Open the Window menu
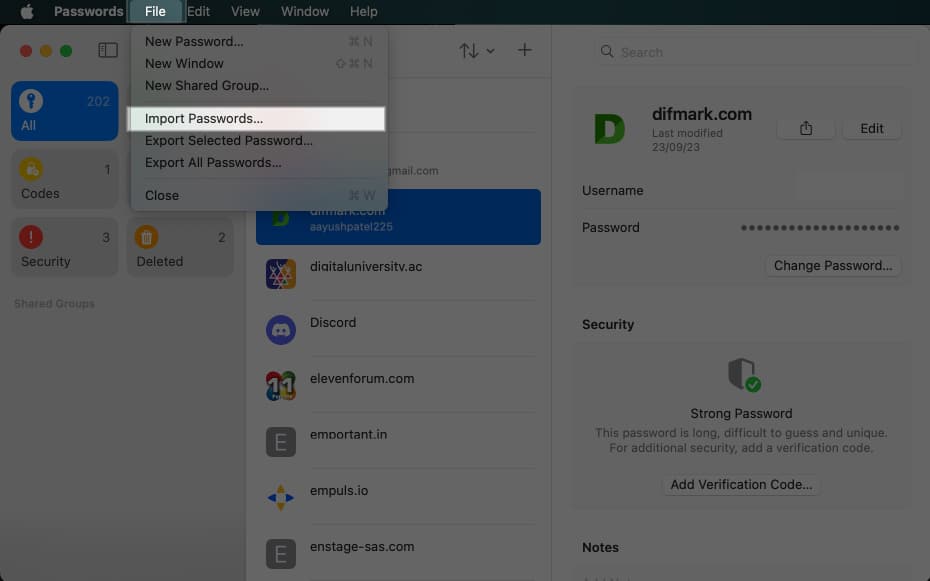Viewport: 930px width, 581px height. 305,11
